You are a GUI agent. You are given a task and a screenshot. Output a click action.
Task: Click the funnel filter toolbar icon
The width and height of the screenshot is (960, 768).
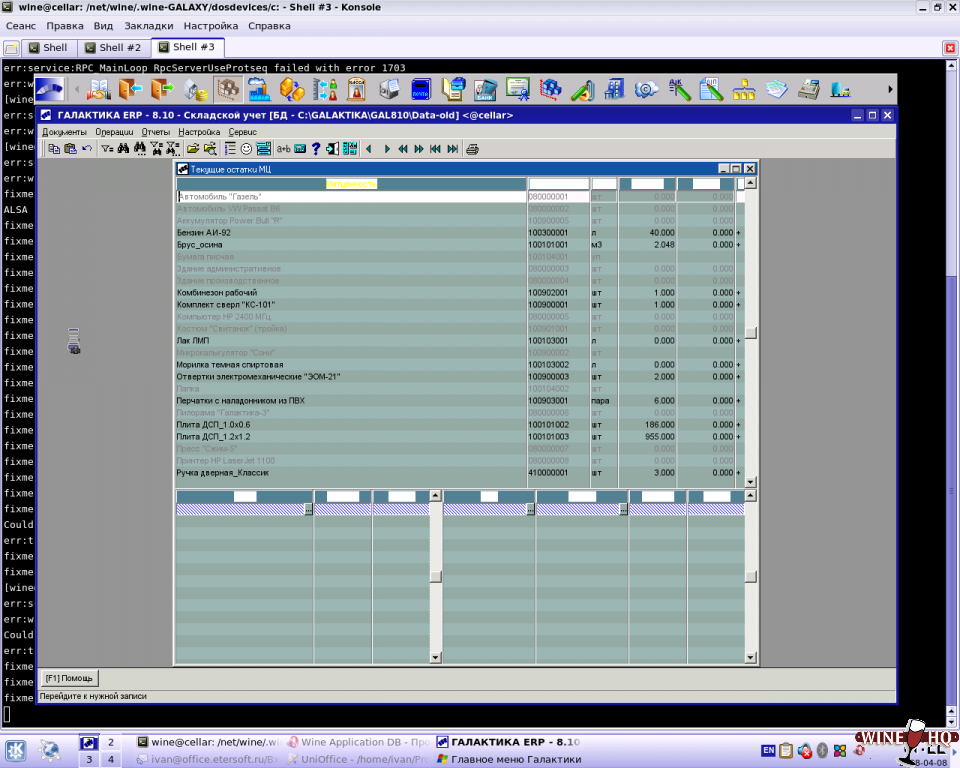pos(106,148)
